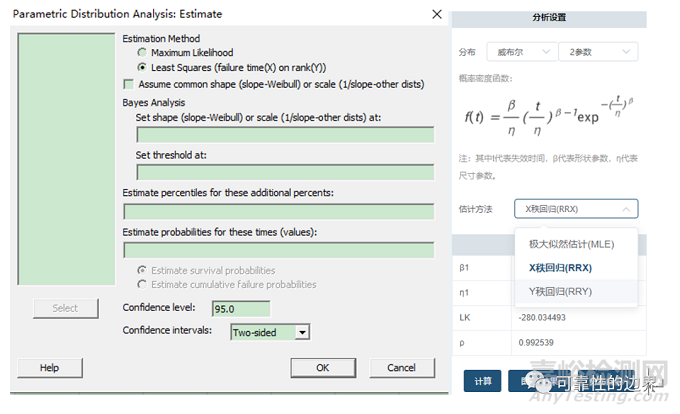The image size is (680, 414).
Task: Select the Maximum Likelihood radio button
Action: (x=142, y=53)
